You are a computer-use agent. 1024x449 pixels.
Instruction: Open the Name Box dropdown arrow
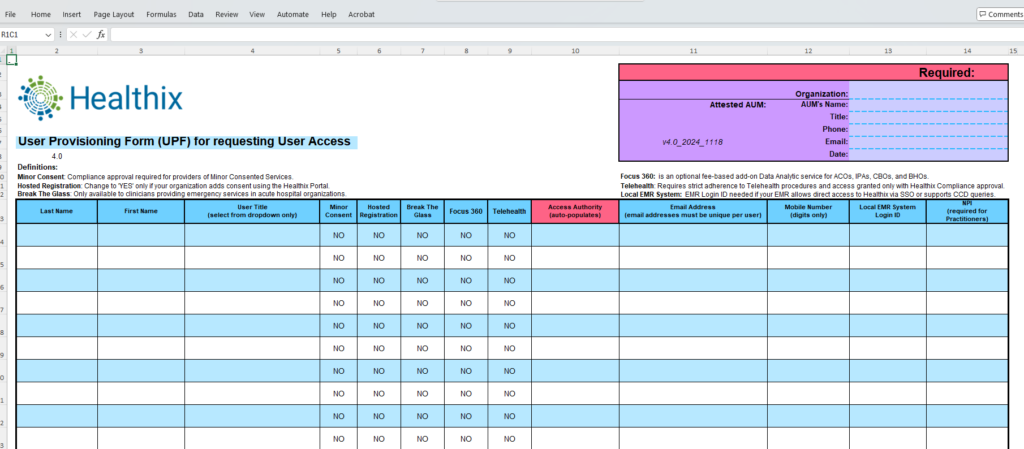48,35
